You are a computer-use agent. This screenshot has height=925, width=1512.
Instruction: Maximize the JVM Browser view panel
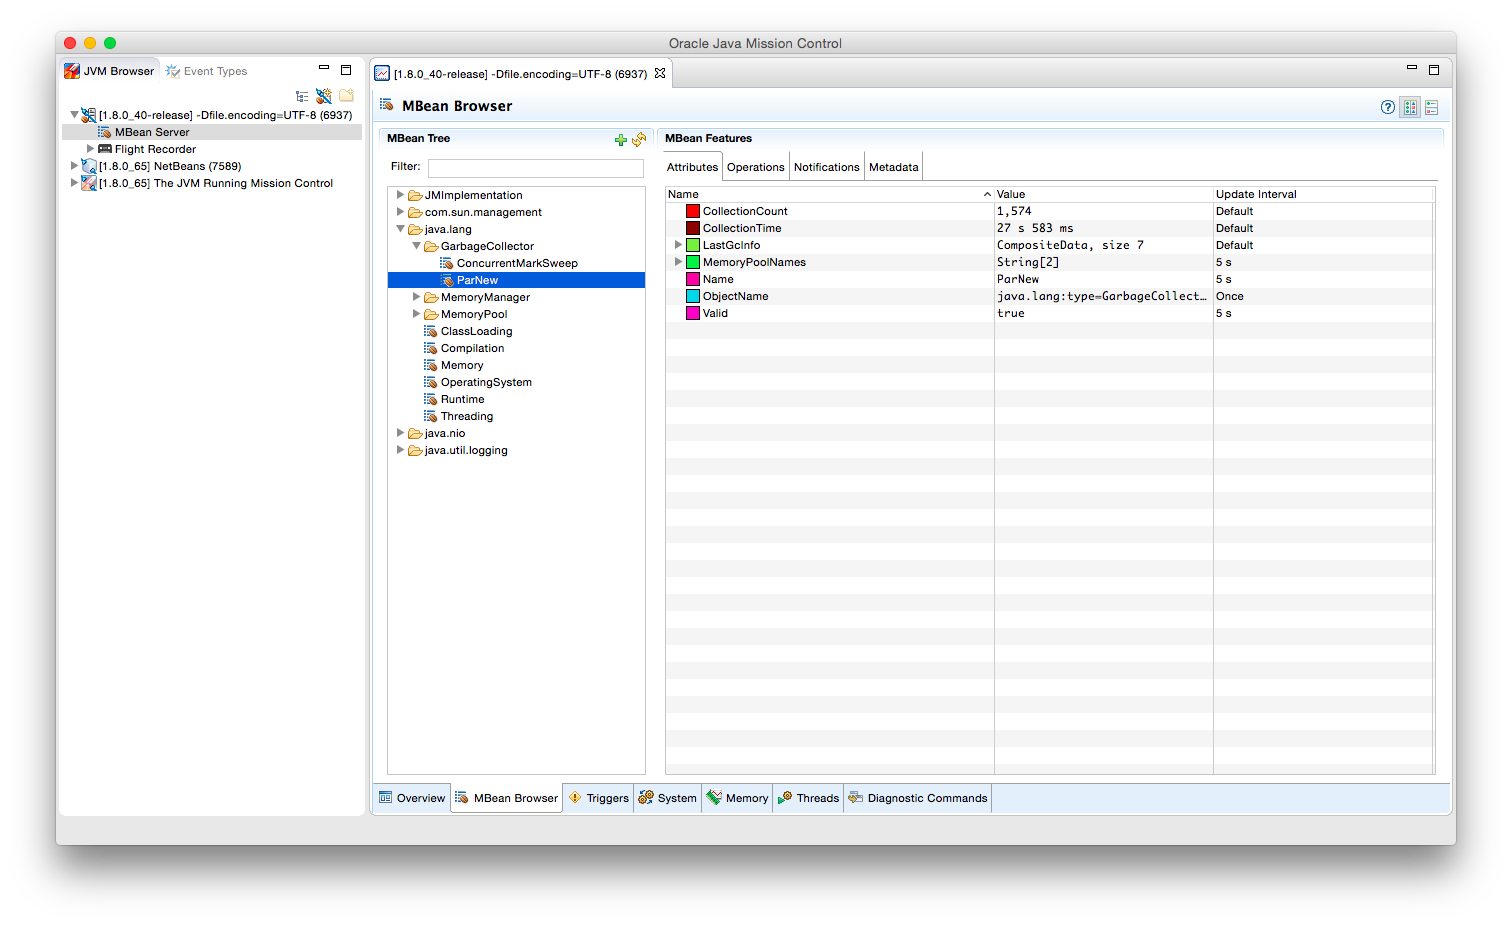click(x=346, y=70)
